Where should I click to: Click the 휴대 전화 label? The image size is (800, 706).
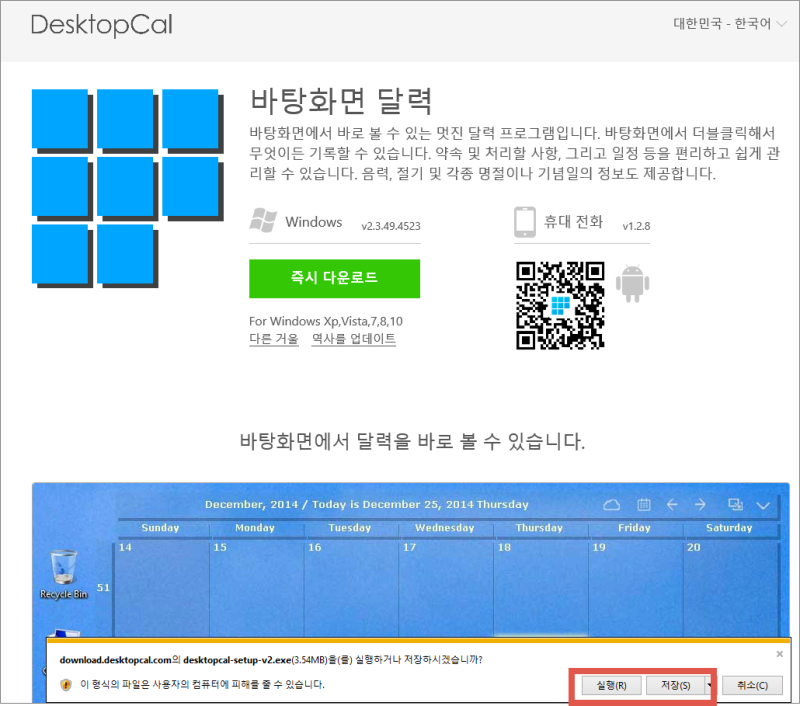(x=573, y=222)
